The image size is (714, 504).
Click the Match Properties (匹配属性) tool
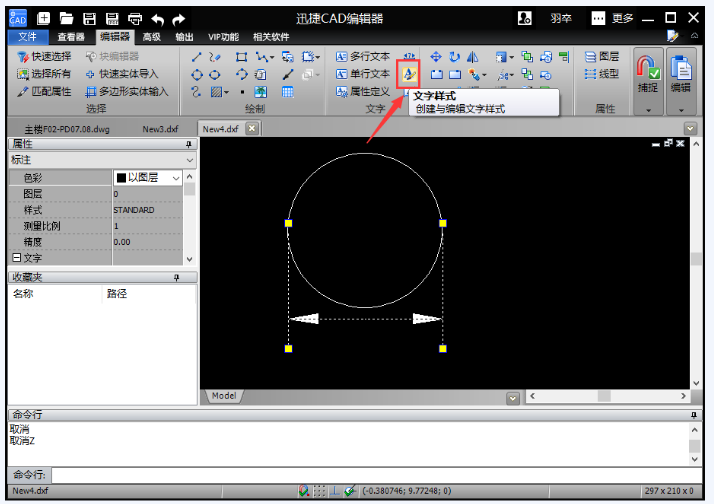[44, 91]
